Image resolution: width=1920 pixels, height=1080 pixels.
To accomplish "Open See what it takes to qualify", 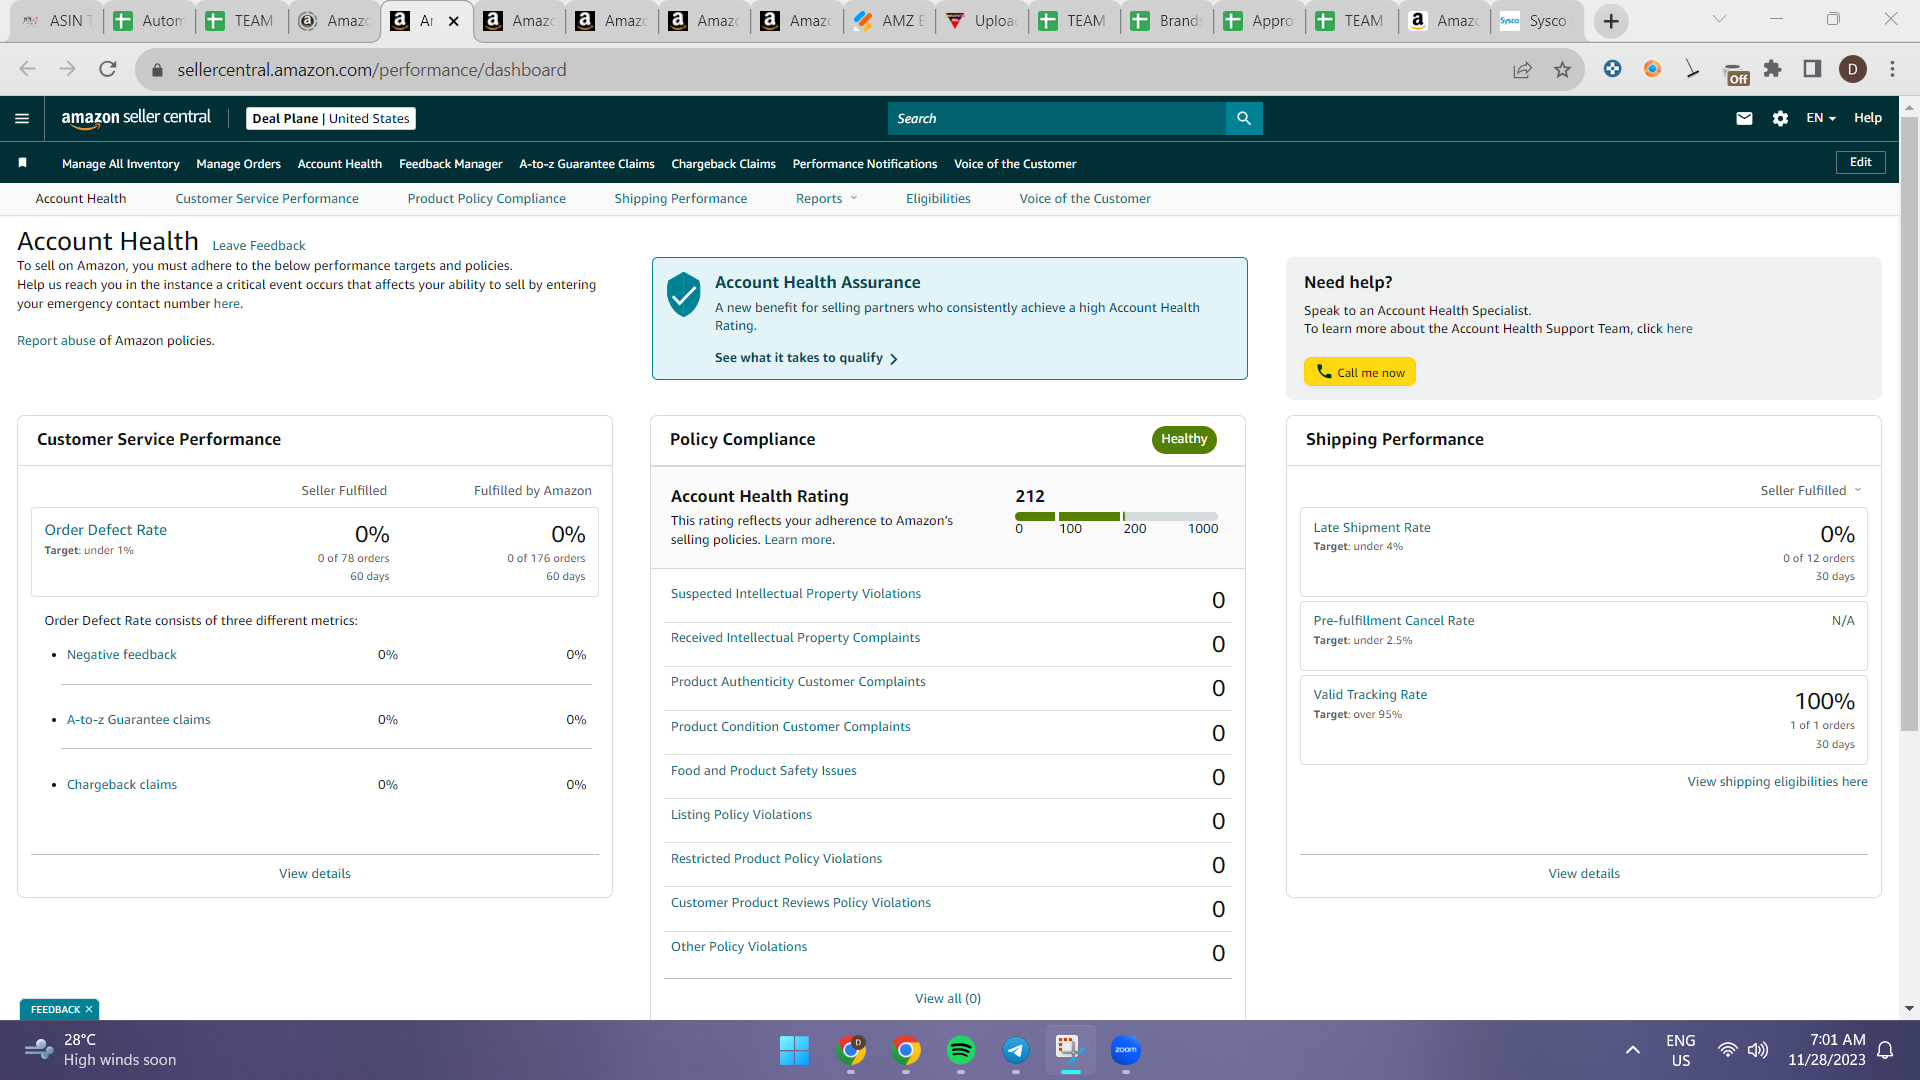I will click(807, 358).
